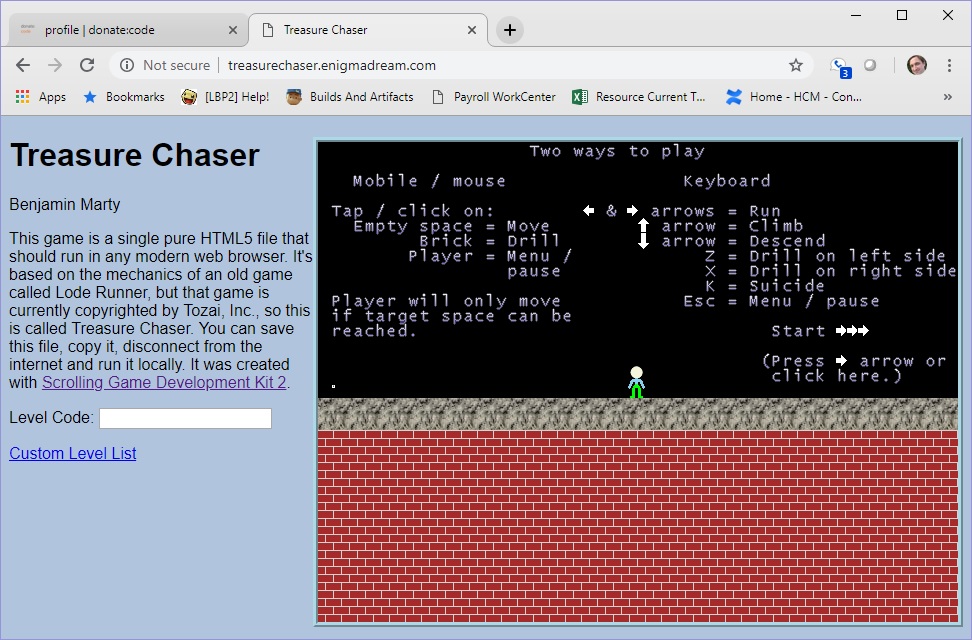Click the Level Code text field
The height and width of the screenshot is (640, 972).
(185, 418)
